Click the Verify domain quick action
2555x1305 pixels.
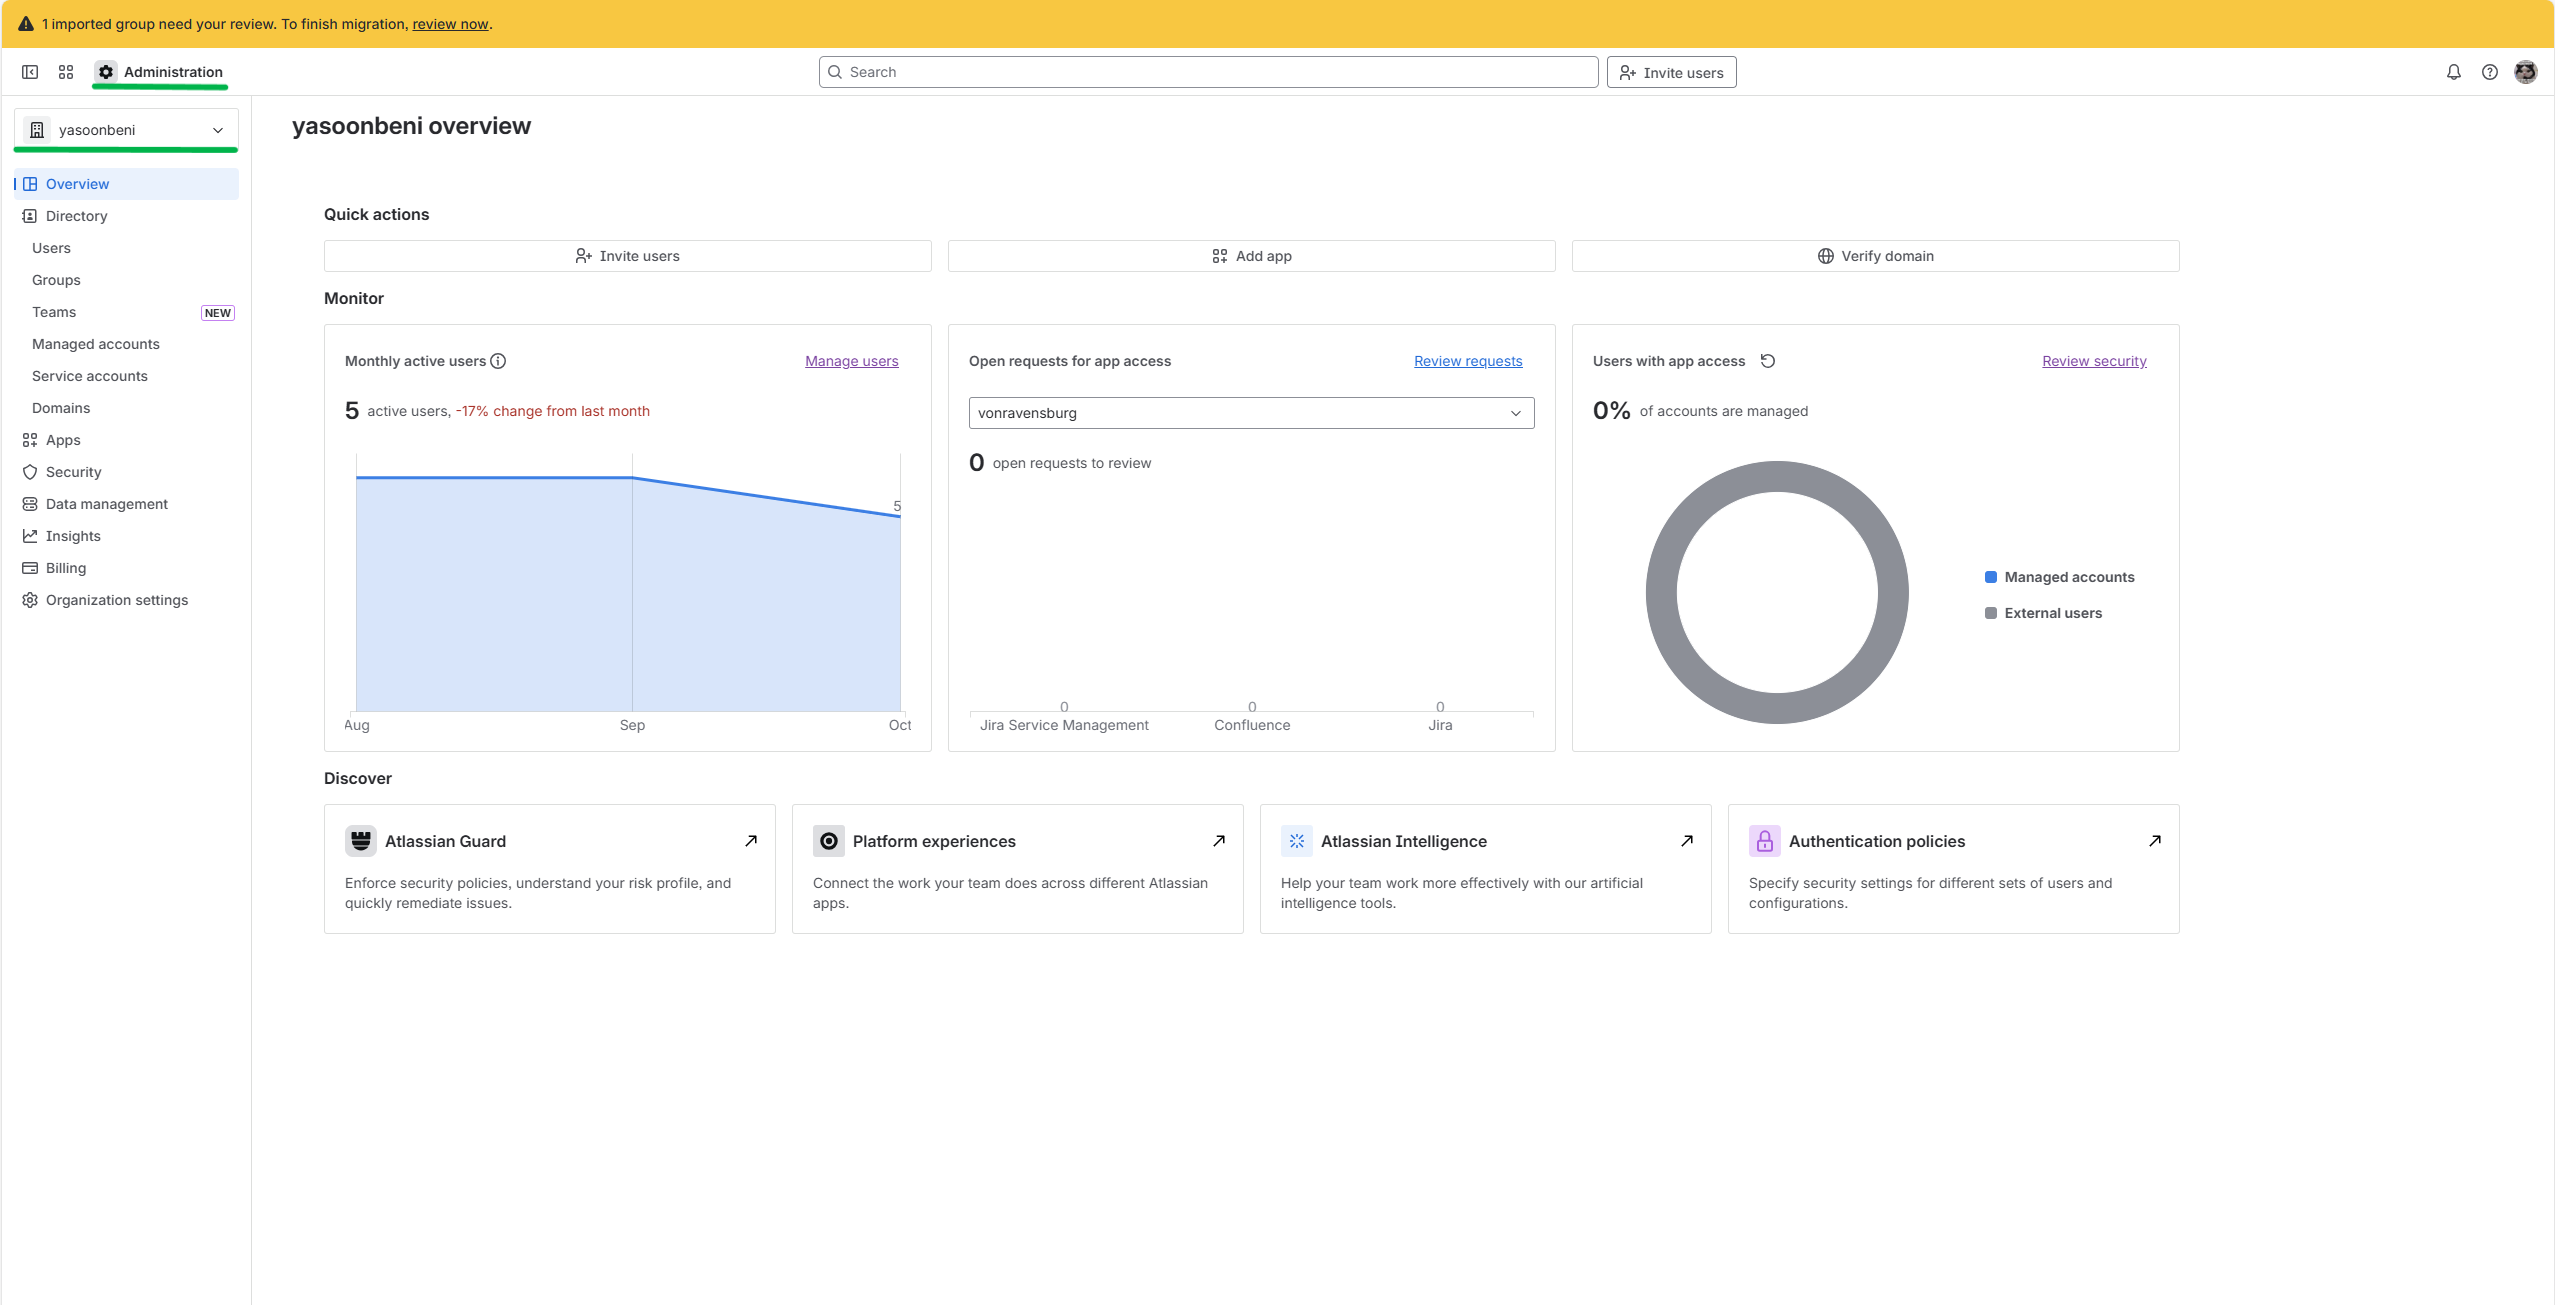coord(1875,256)
